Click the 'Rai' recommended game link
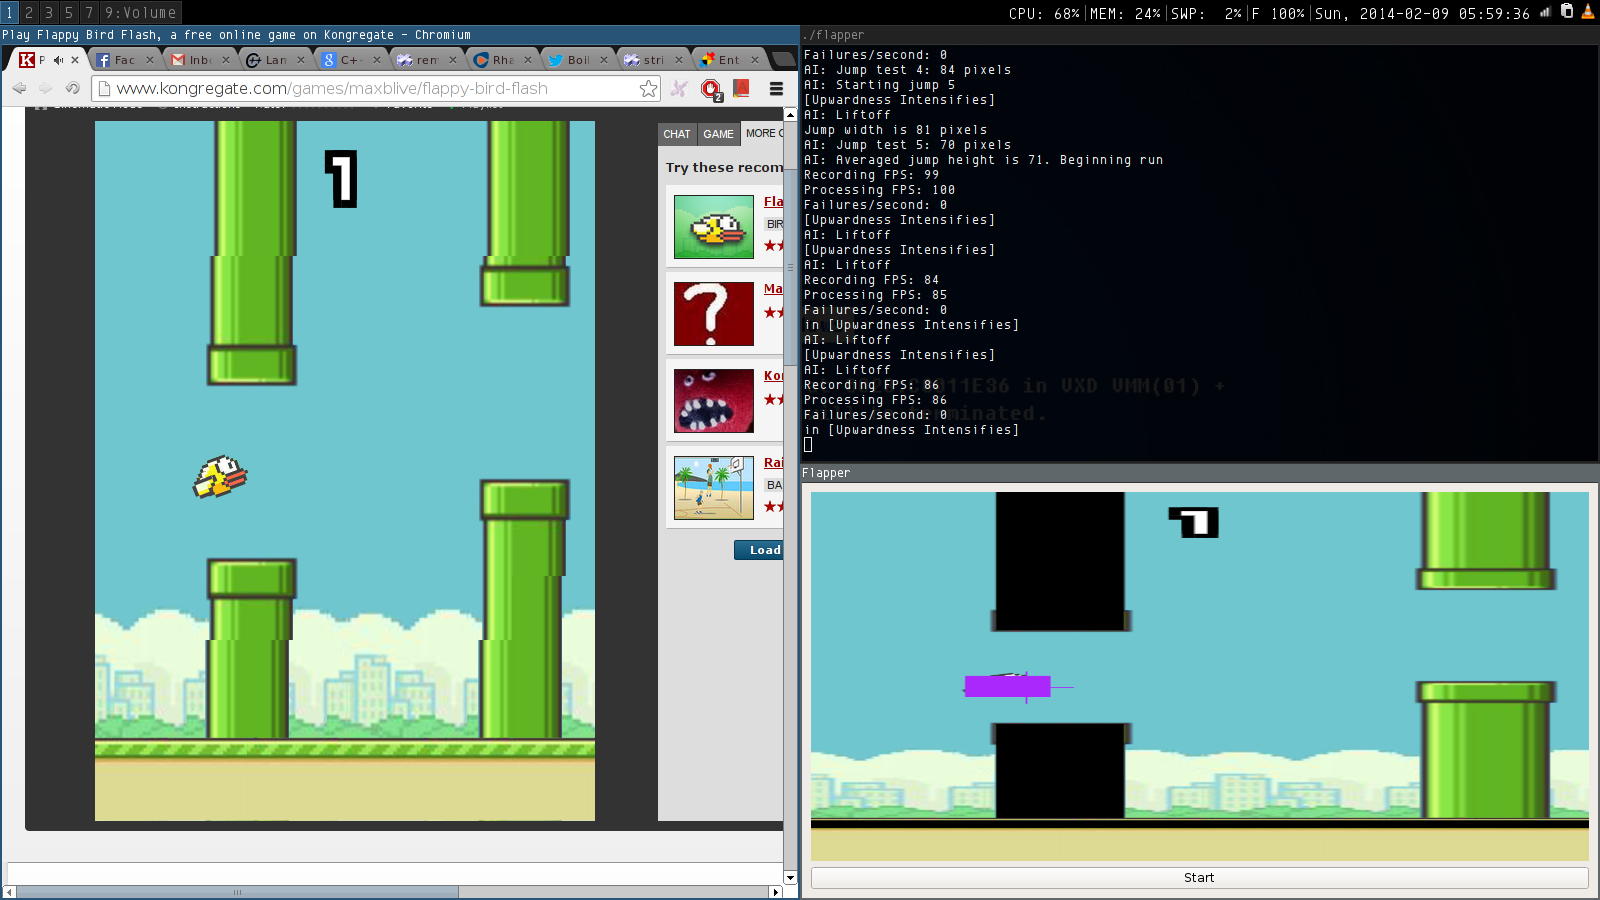The height and width of the screenshot is (900, 1600). point(773,463)
